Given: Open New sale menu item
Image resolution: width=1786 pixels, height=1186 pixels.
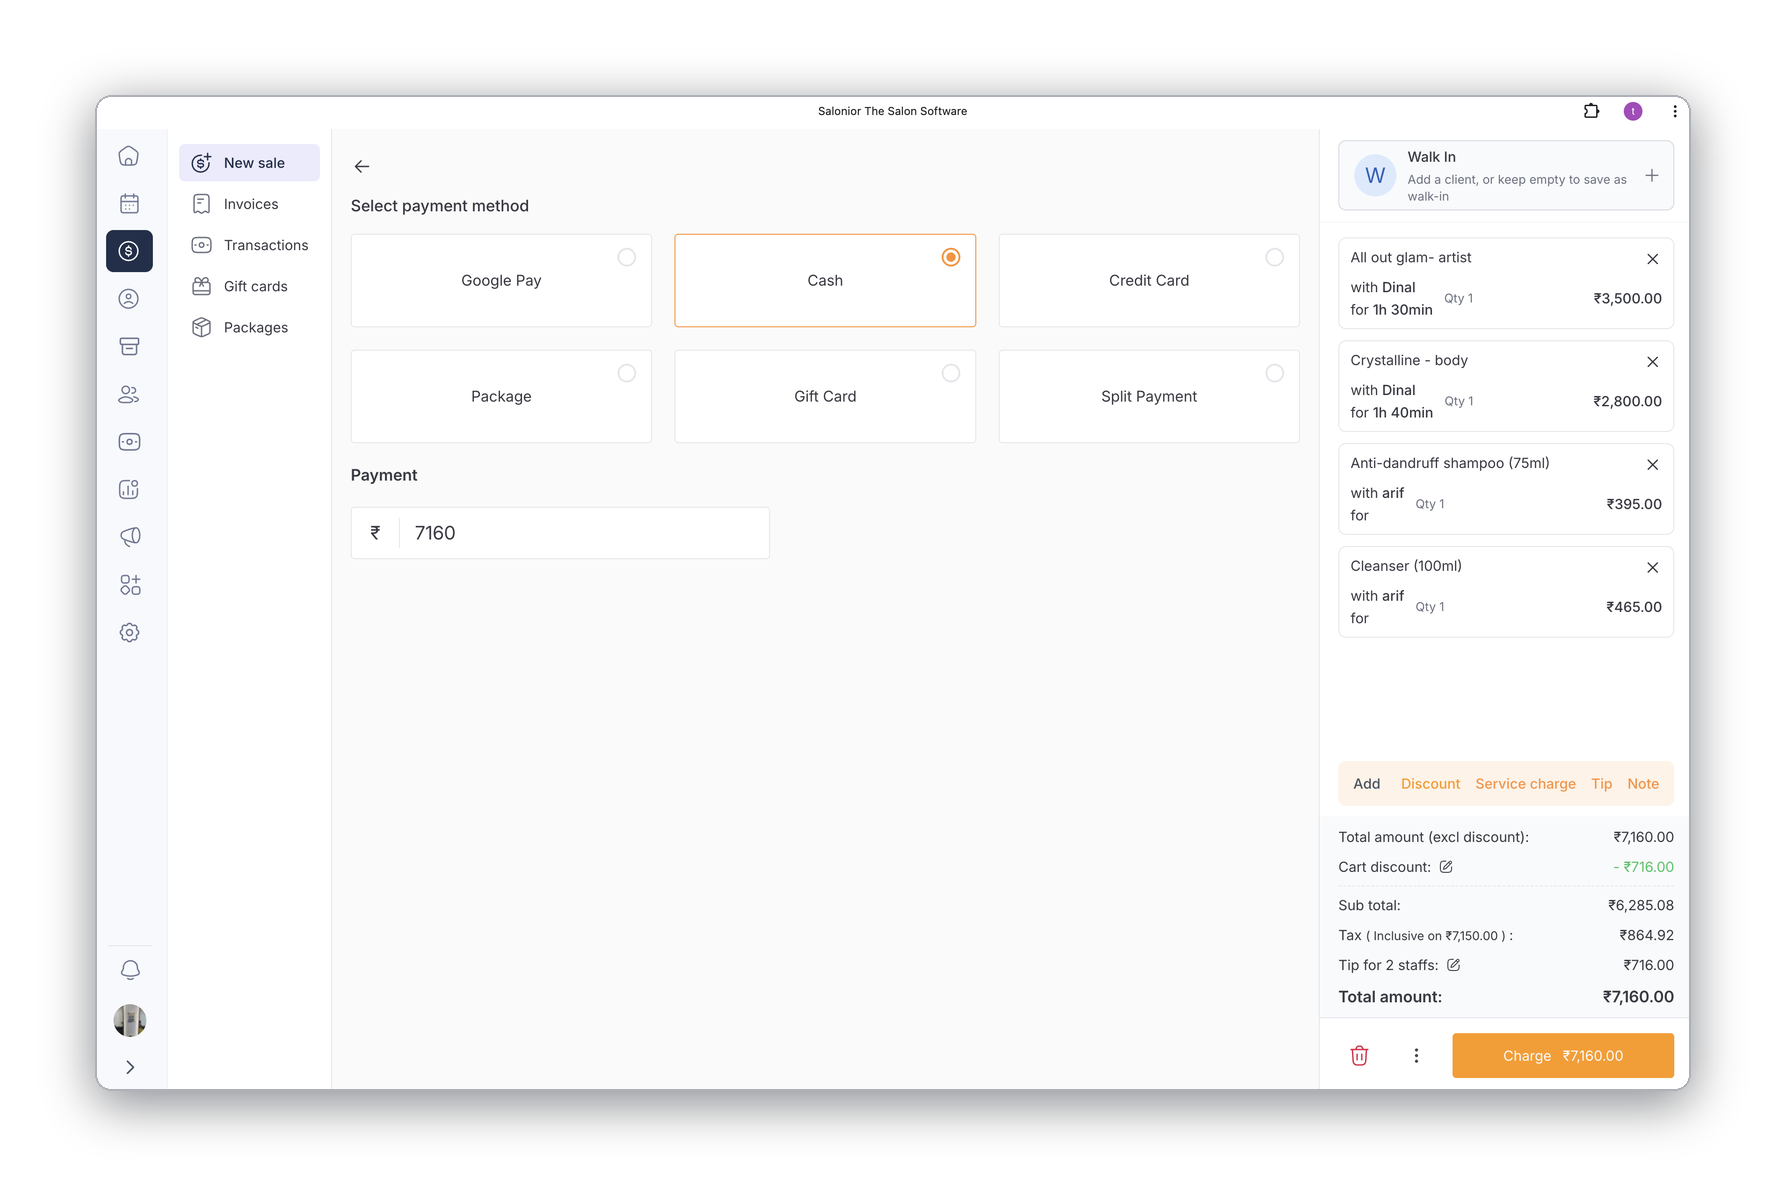Looking at the screenshot, I should coord(249,163).
